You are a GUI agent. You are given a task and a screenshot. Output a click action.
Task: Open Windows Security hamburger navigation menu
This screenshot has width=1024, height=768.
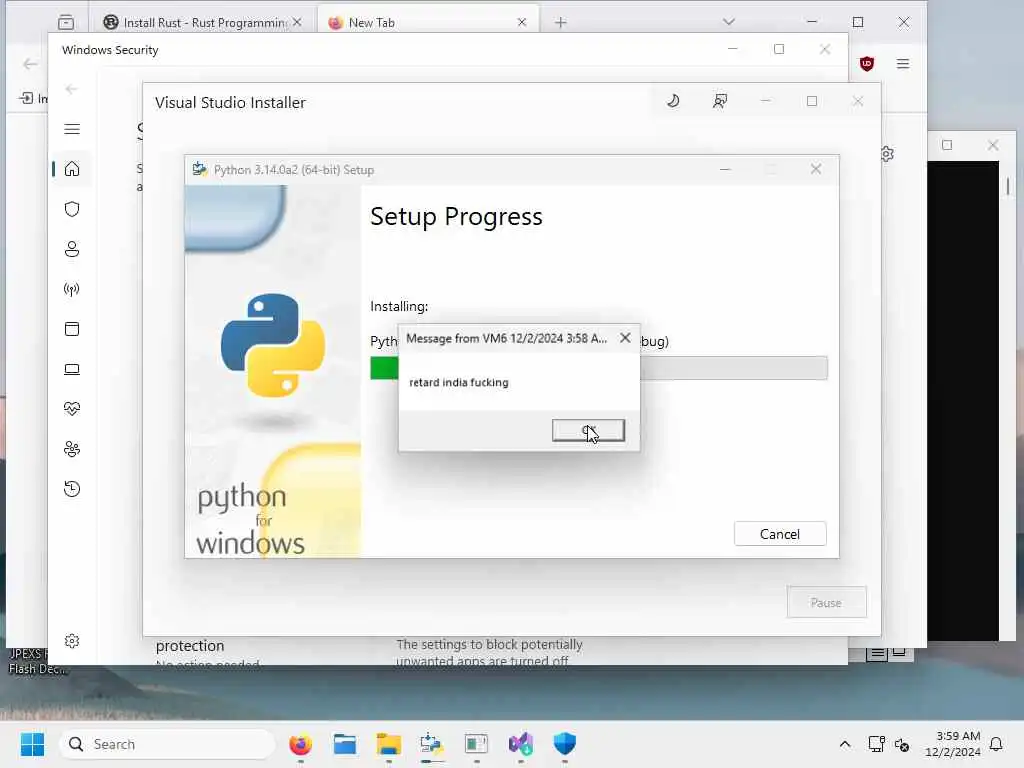pyautogui.click(x=72, y=129)
